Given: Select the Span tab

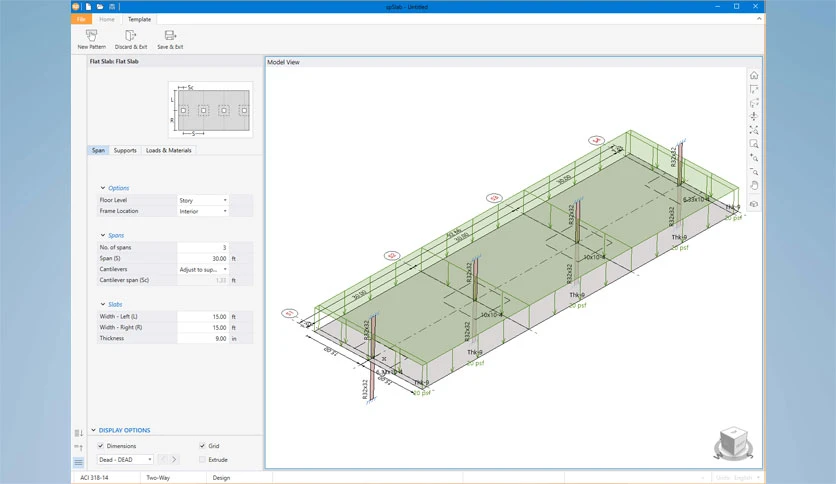Looking at the screenshot, I should (98, 150).
